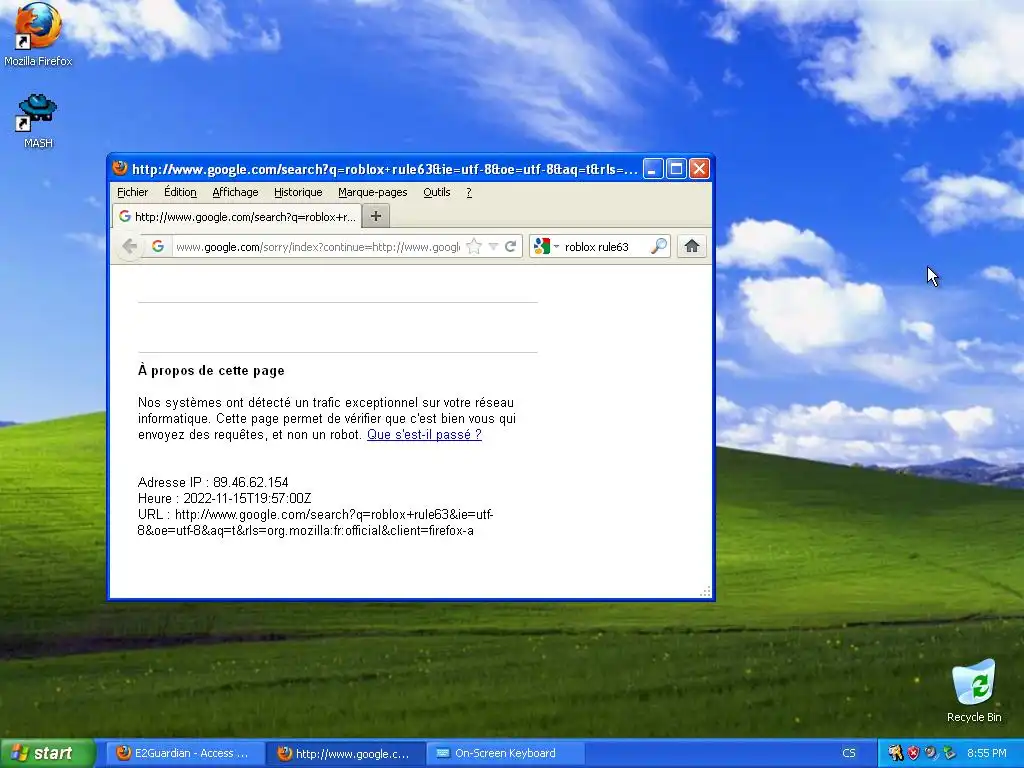
Task: Click into the URL address field
Action: [318, 246]
